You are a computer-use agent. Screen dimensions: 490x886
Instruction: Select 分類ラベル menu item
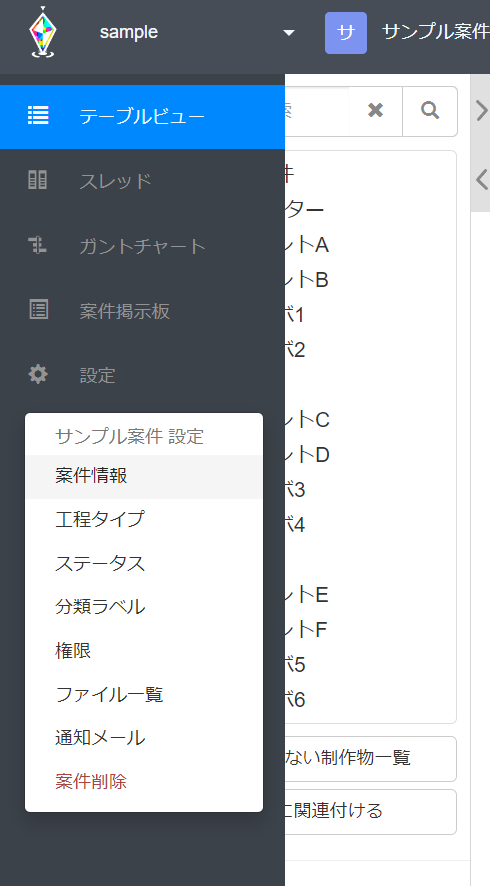click(144, 607)
